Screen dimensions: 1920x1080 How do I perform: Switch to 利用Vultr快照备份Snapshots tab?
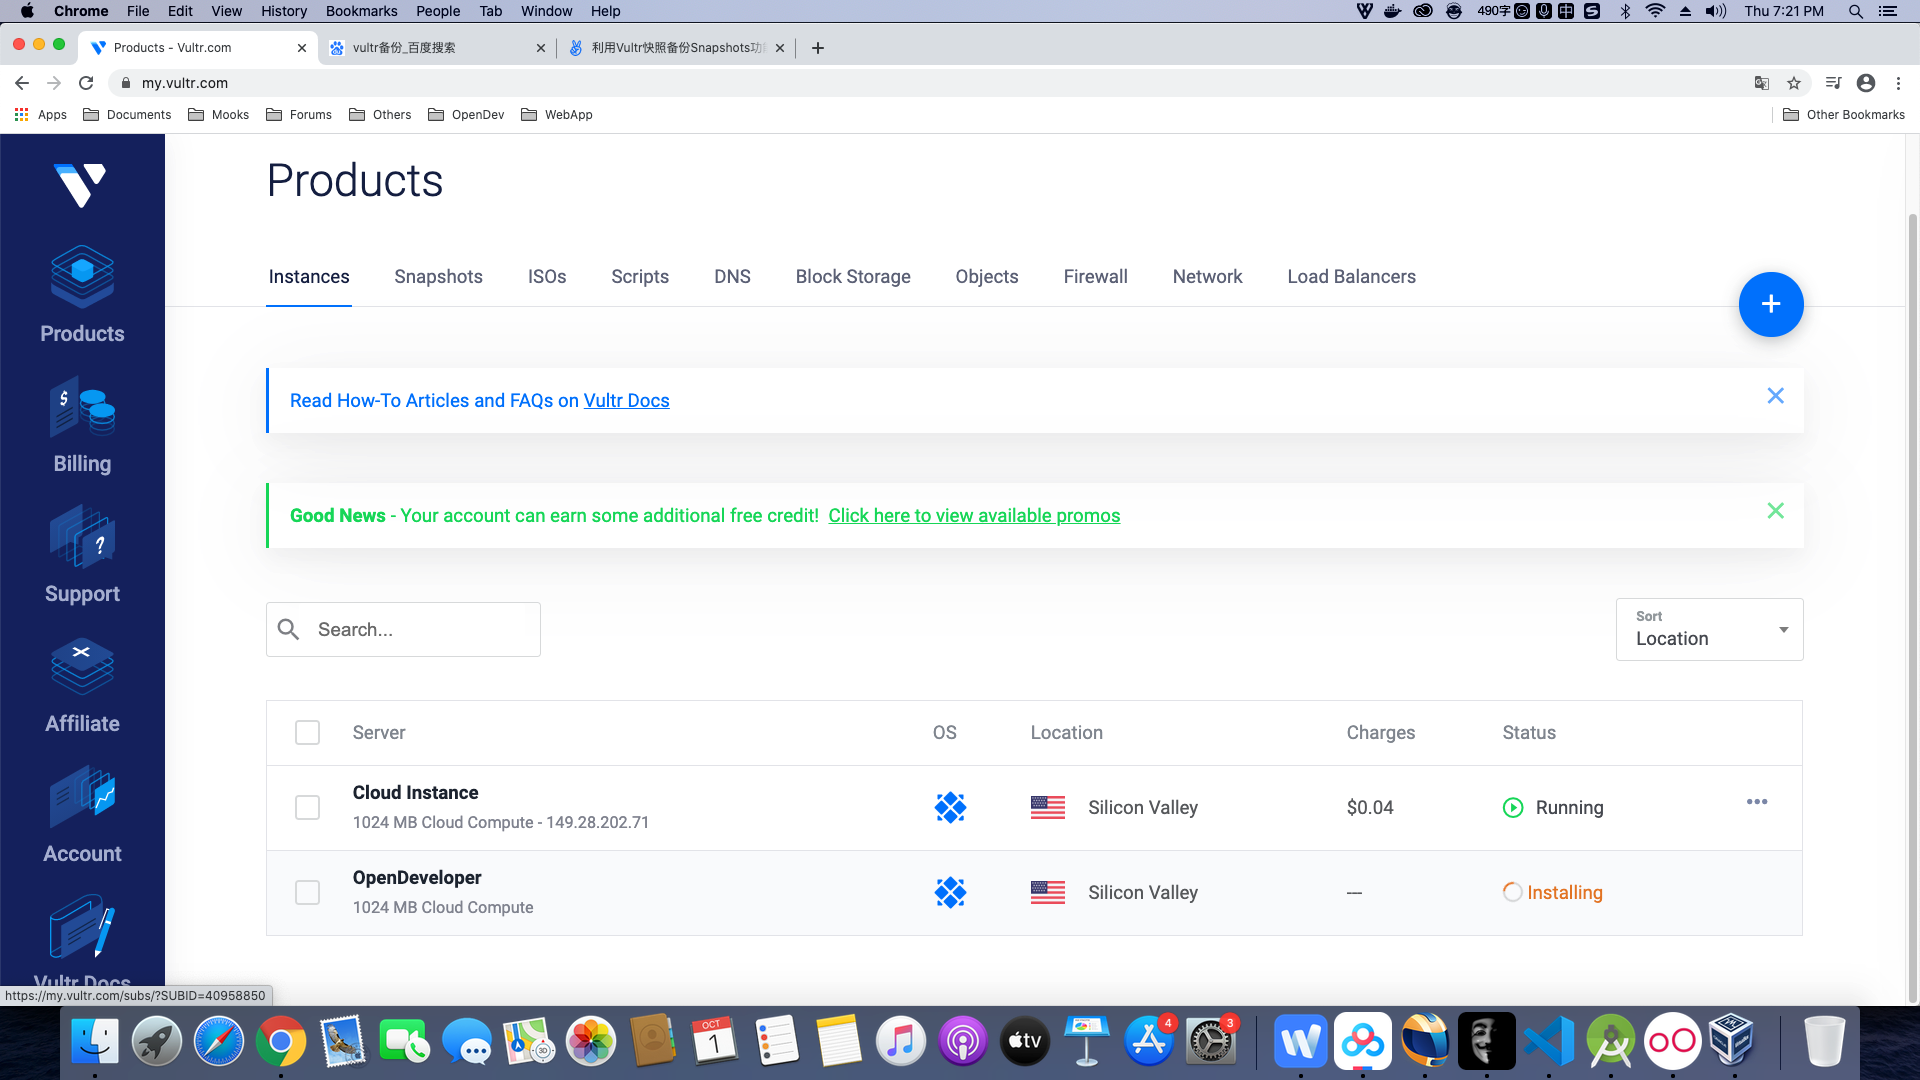[676, 48]
